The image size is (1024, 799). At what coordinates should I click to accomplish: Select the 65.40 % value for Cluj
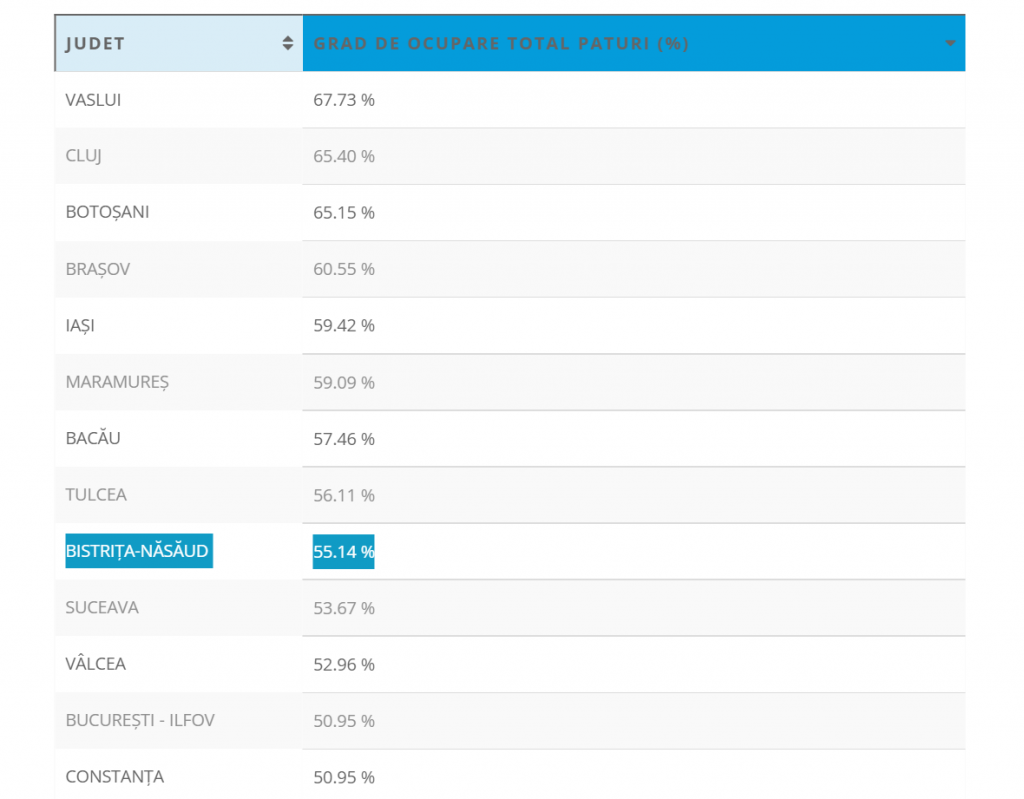343,156
